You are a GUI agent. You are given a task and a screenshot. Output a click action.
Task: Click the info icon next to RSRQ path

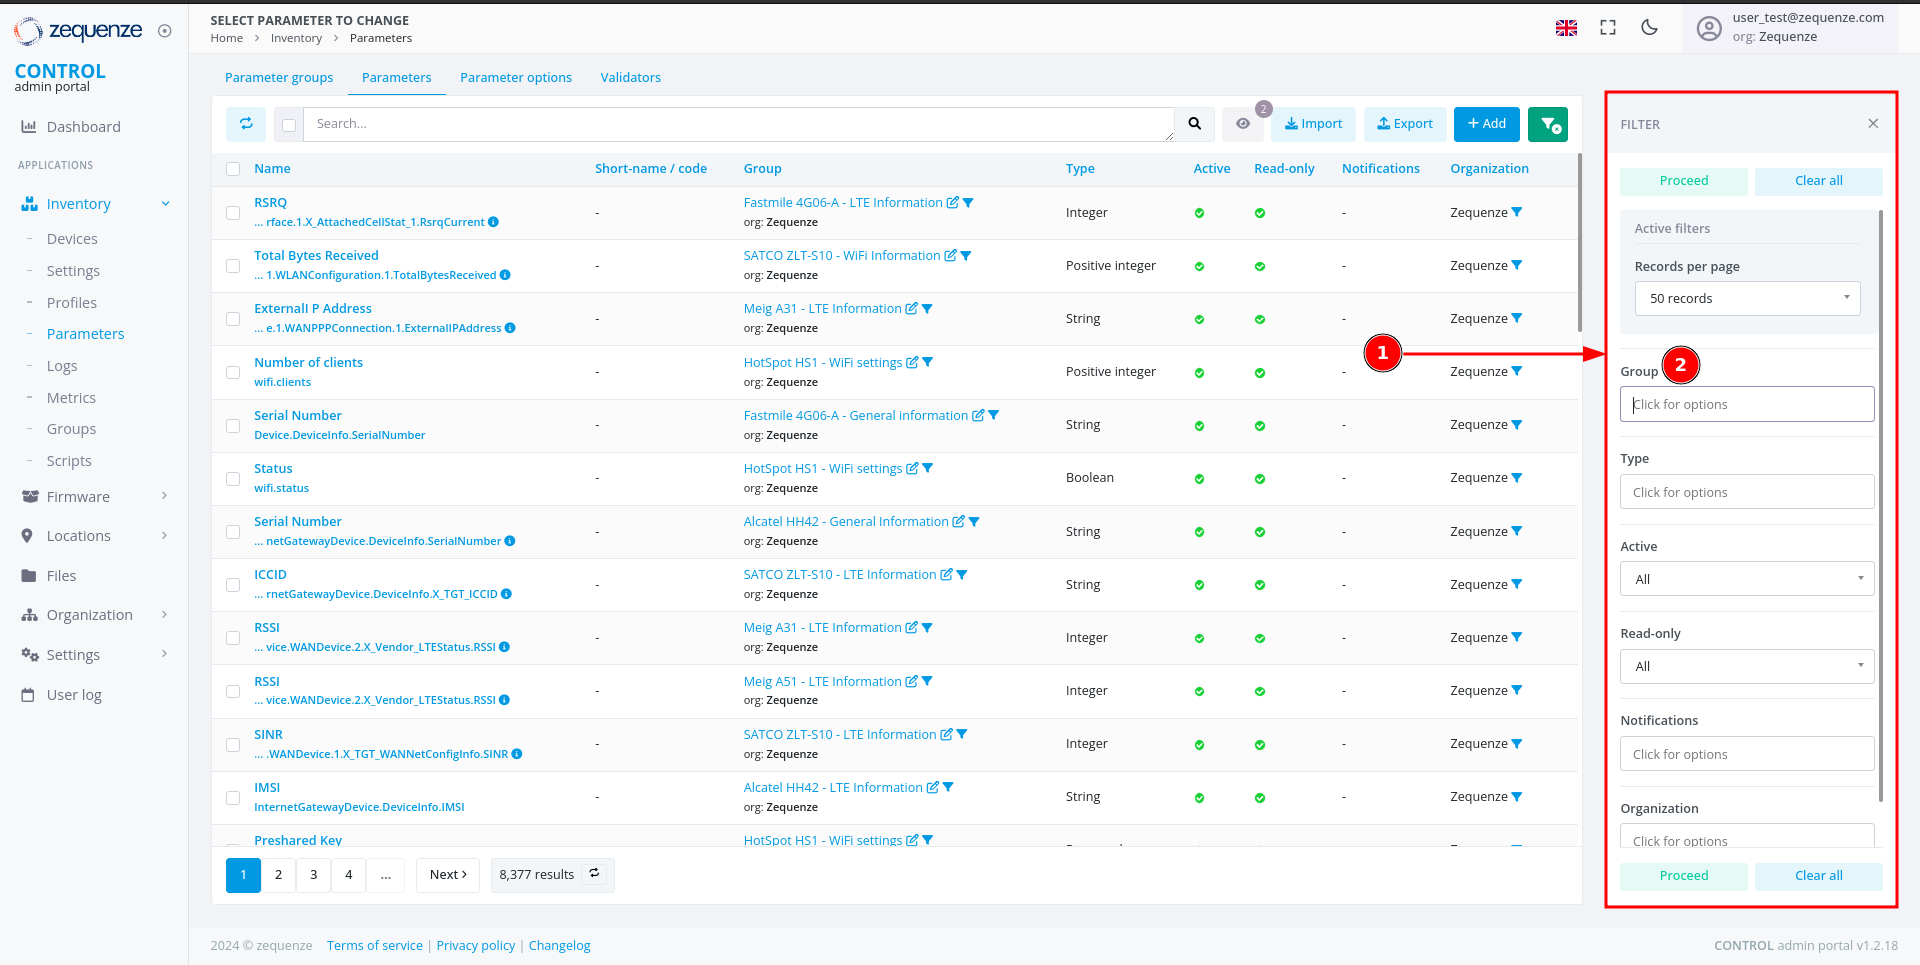click(493, 222)
